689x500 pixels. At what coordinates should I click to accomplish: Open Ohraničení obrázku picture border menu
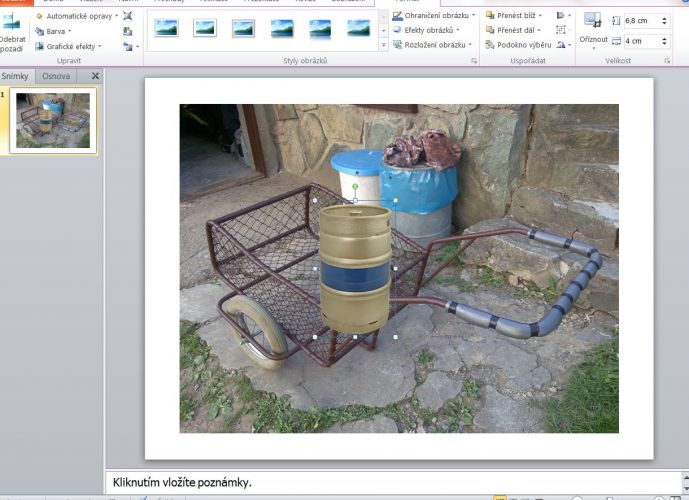tap(434, 15)
